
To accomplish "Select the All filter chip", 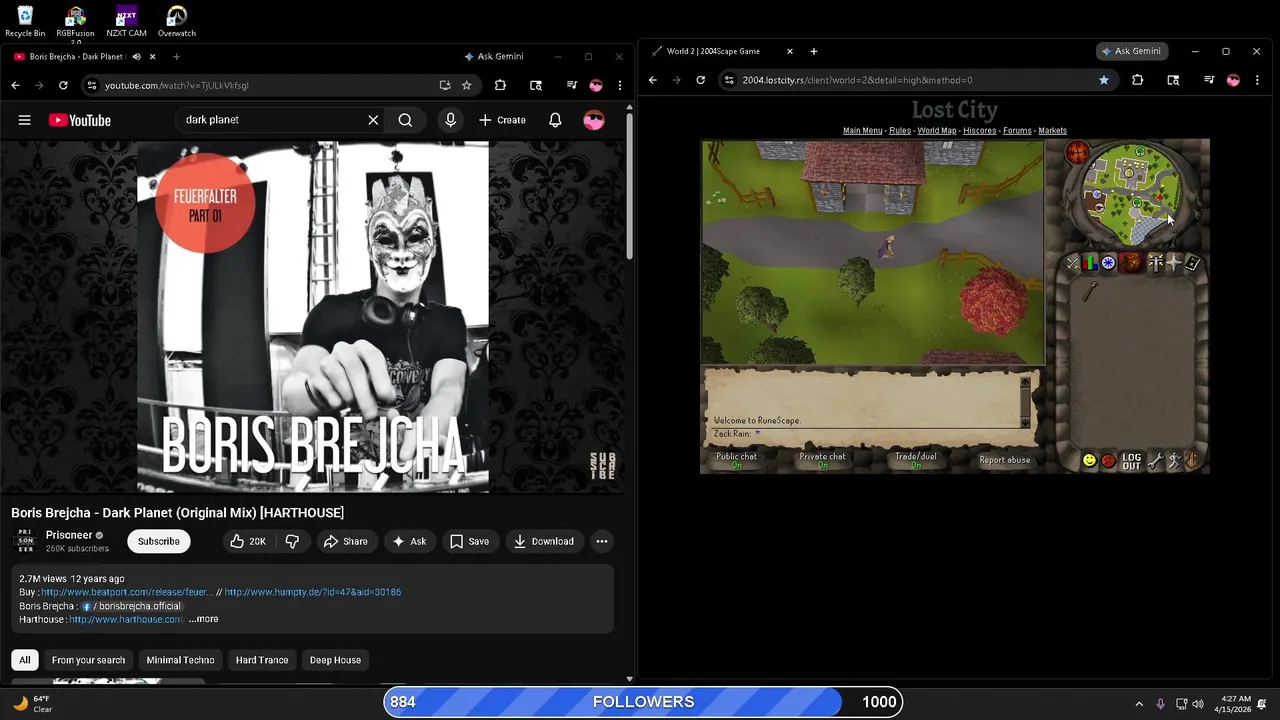I will pos(25,660).
